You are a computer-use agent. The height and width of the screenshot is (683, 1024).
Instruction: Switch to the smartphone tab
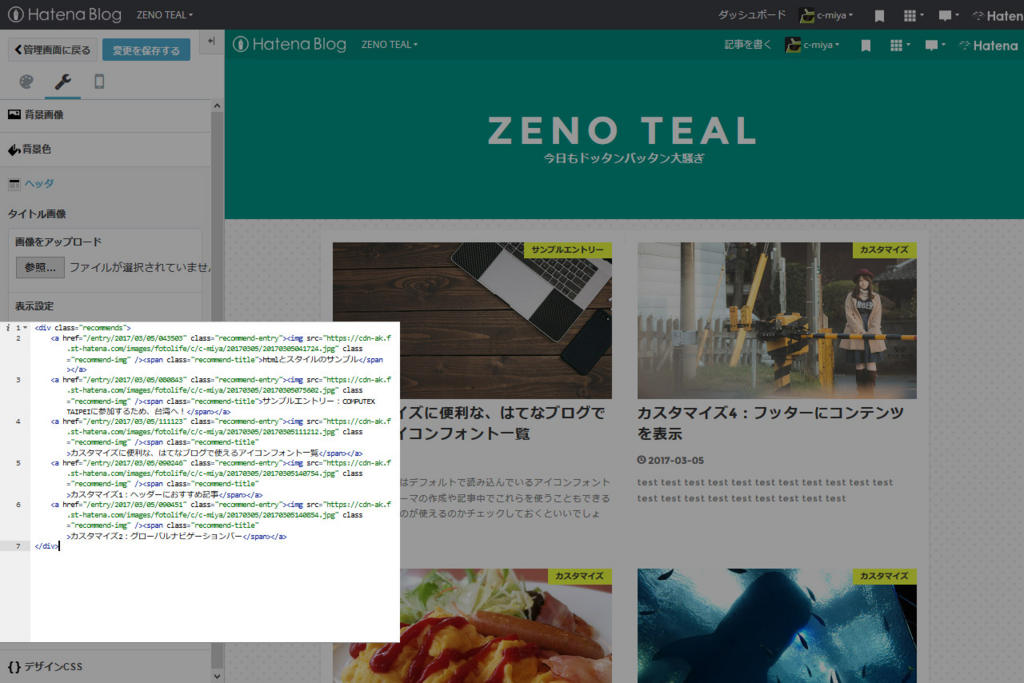coord(99,82)
